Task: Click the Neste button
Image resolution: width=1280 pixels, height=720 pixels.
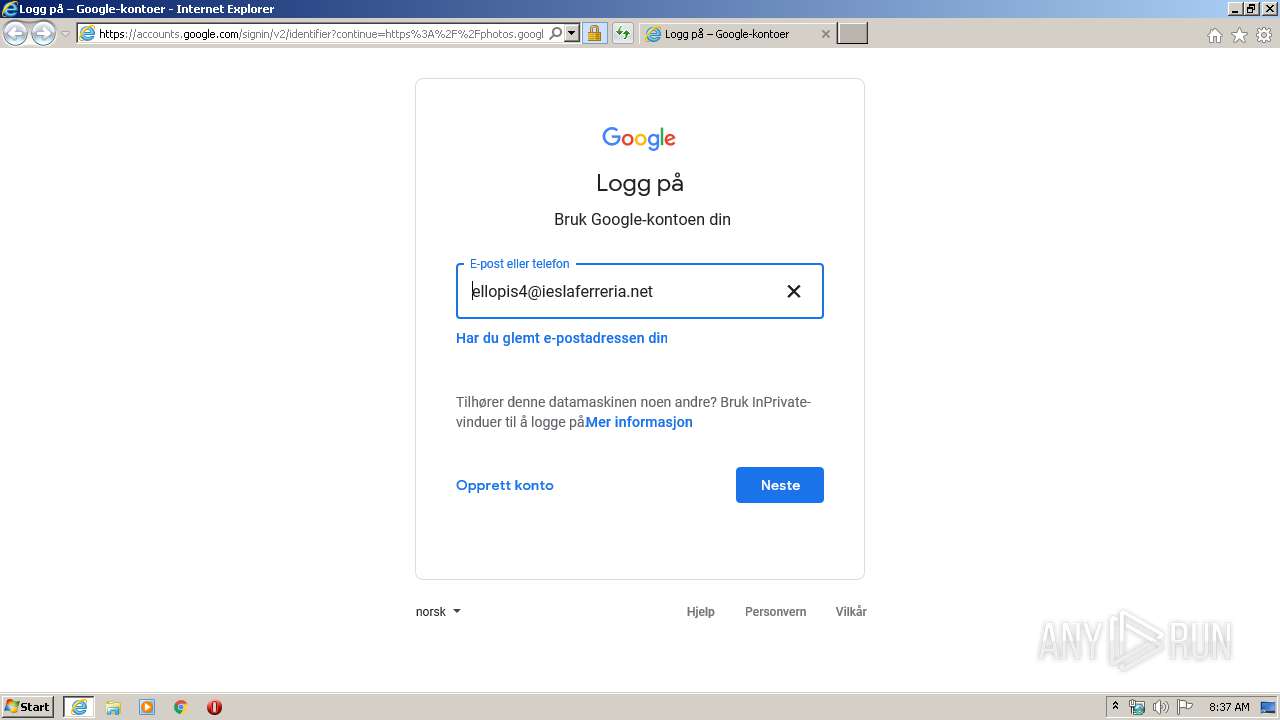Action: 780,485
